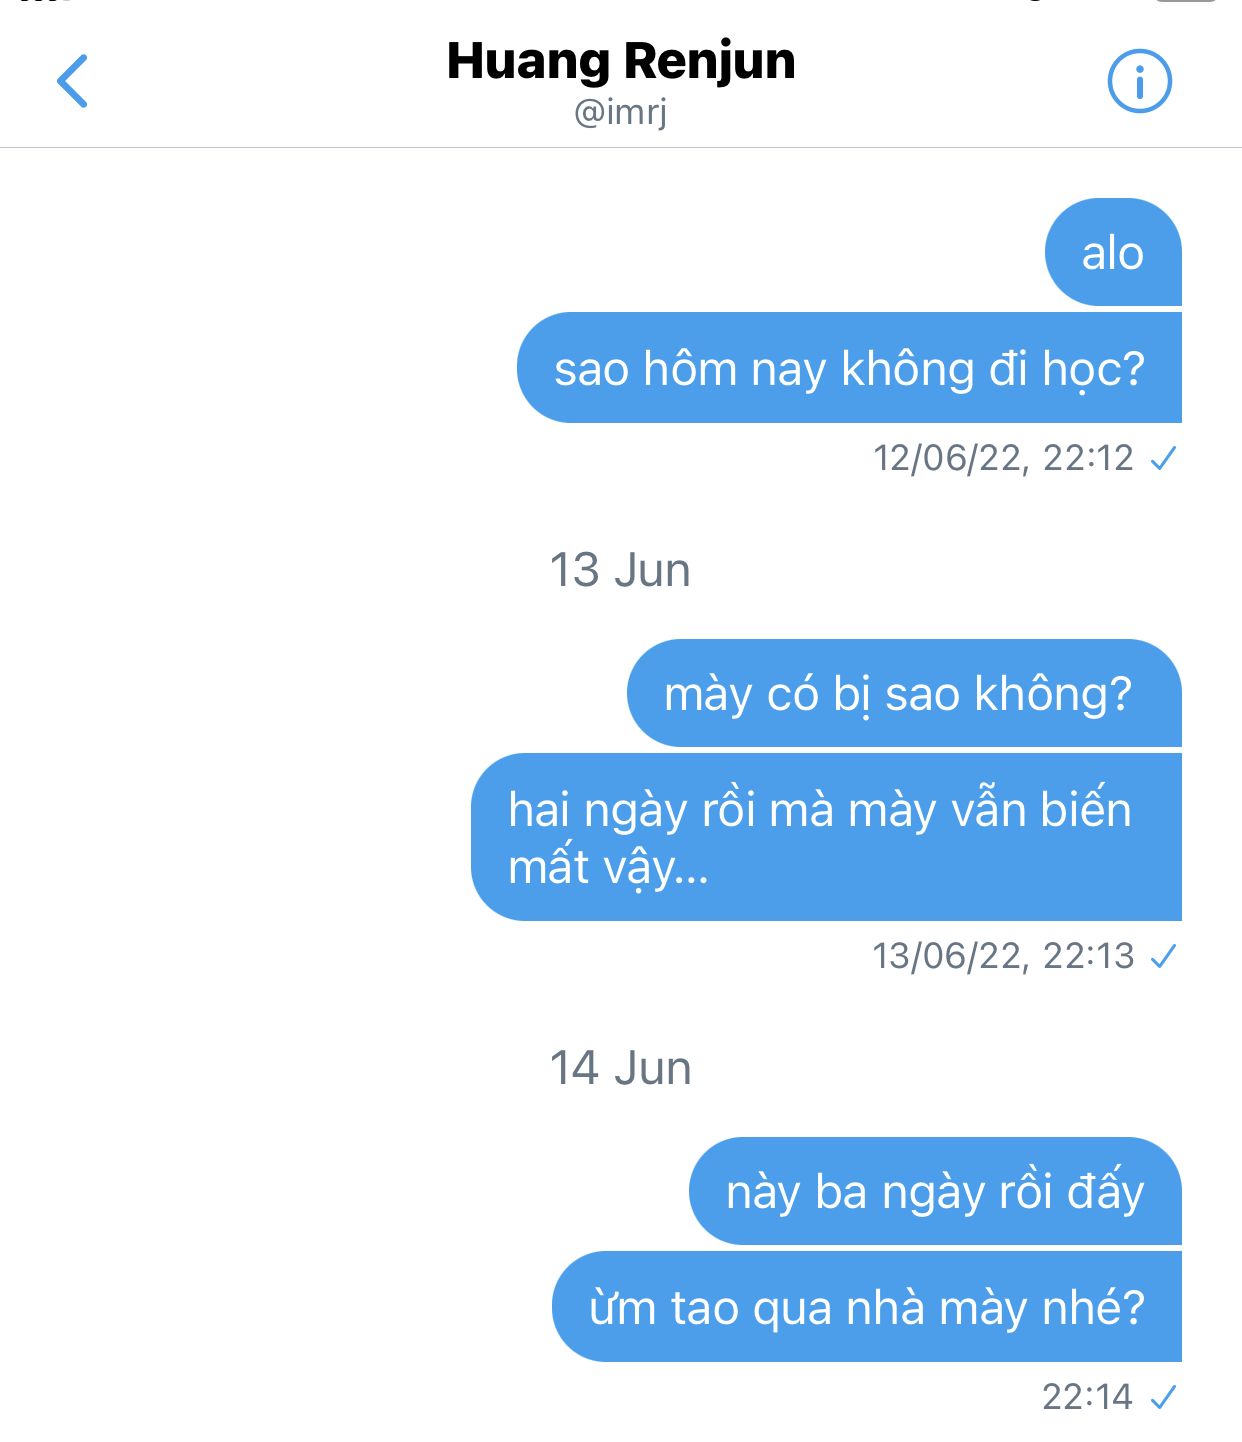1242x1442 pixels.
Task: Tap the 22:14 timestamp
Action: [1087, 1396]
